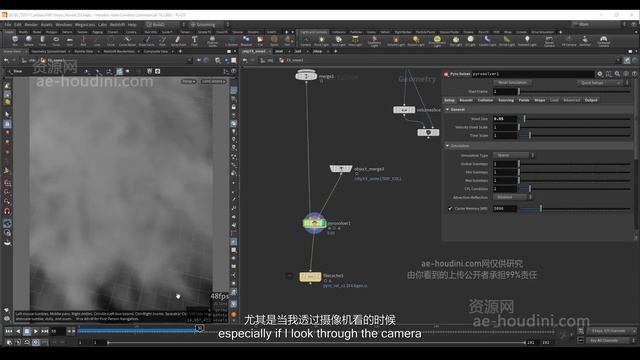Screen dimensions: 640x360
Task: Collapse the Simulation section
Action: pyautogui.click(x=447, y=146)
